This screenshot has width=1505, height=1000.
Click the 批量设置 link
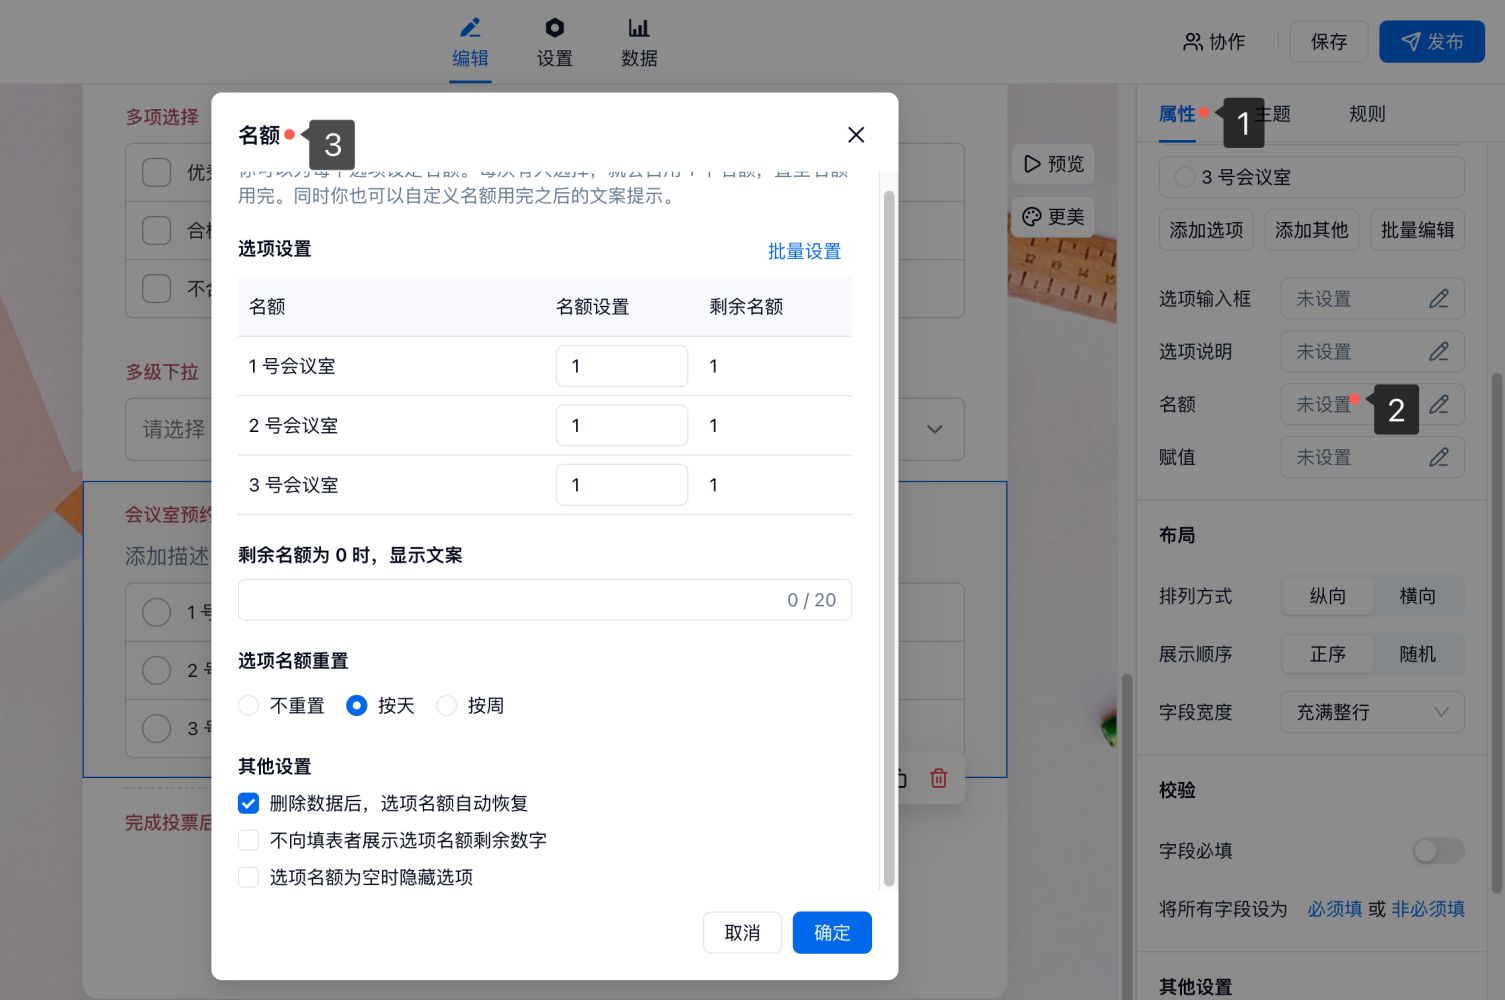pos(804,252)
